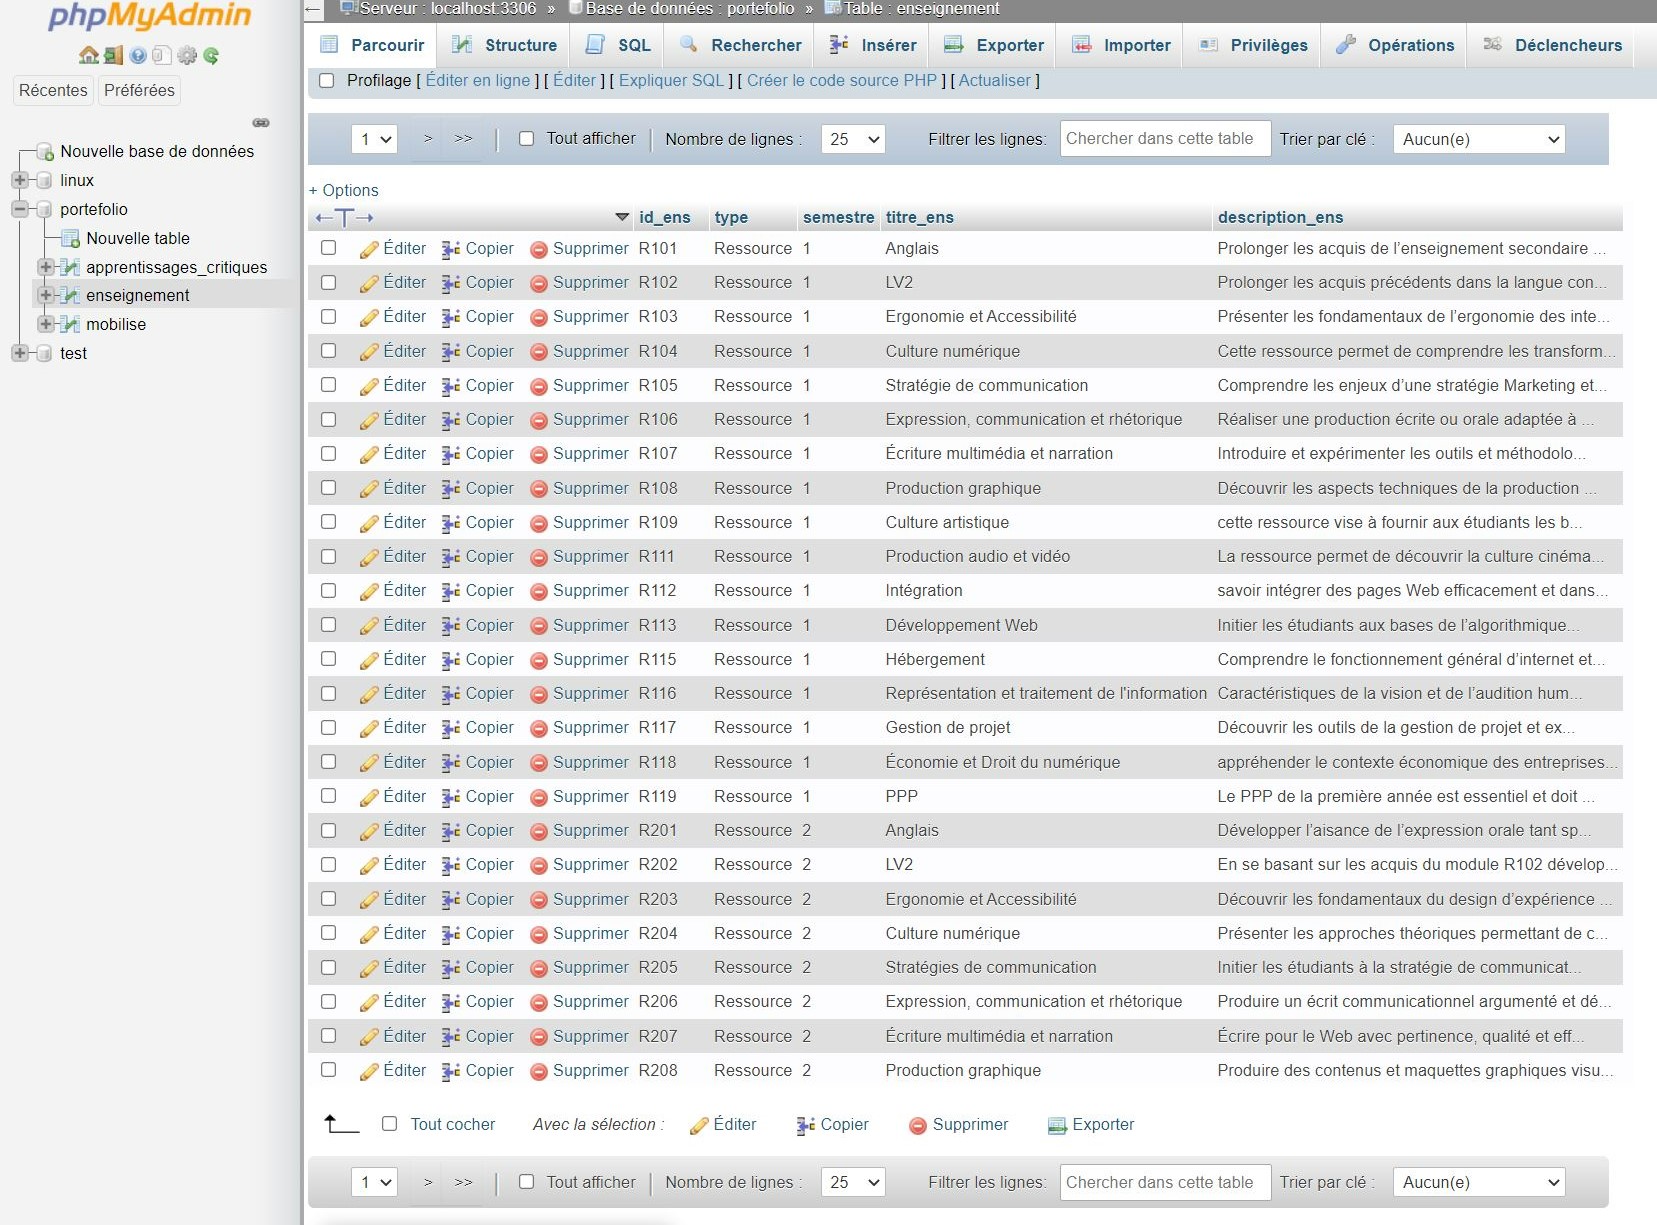Switch to the Structure tab
Image resolution: width=1657 pixels, height=1225 pixels.
click(x=505, y=45)
